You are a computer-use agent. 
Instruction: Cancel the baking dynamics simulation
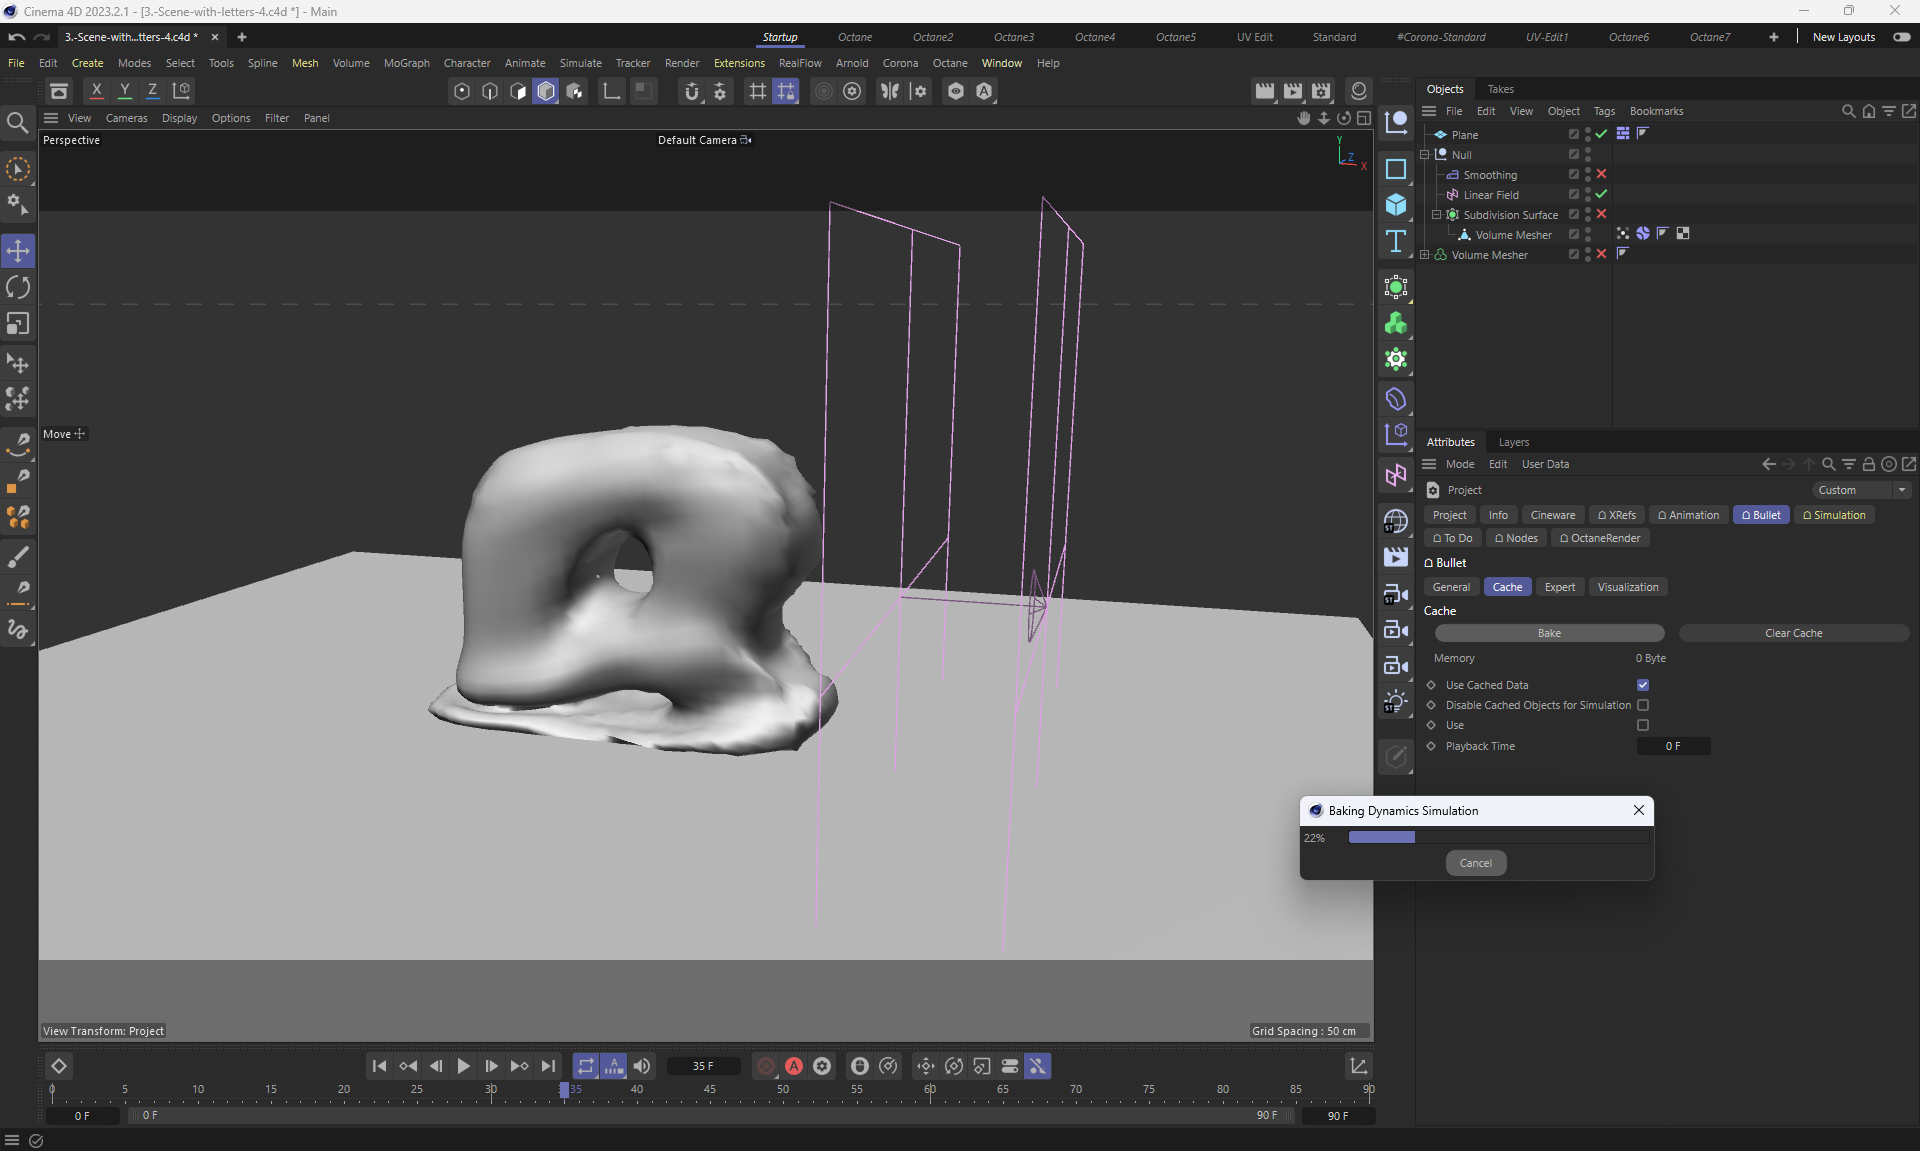(x=1475, y=863)
